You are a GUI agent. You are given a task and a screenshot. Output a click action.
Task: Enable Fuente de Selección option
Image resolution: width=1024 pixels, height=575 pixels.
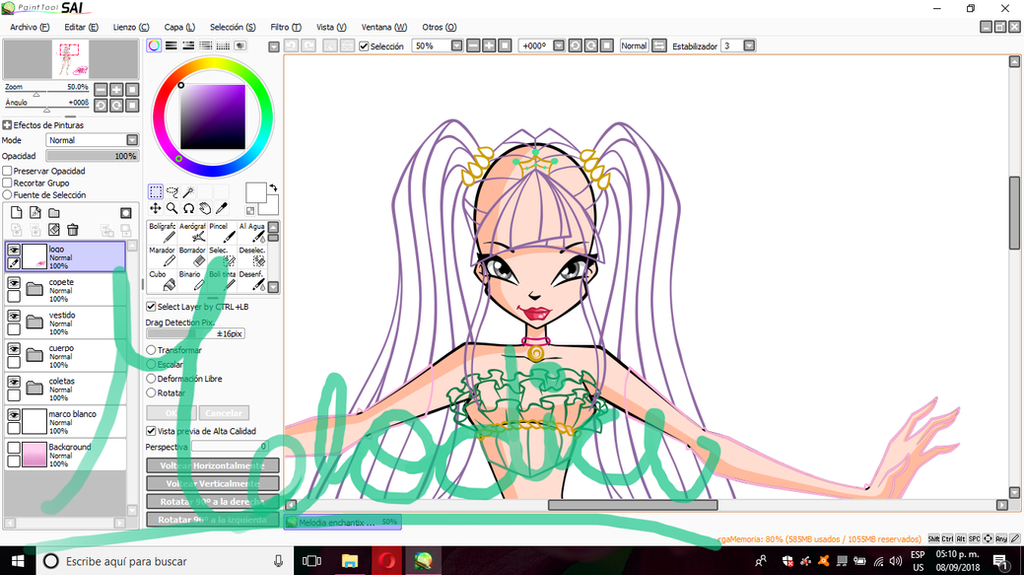(x=7, y=195)
